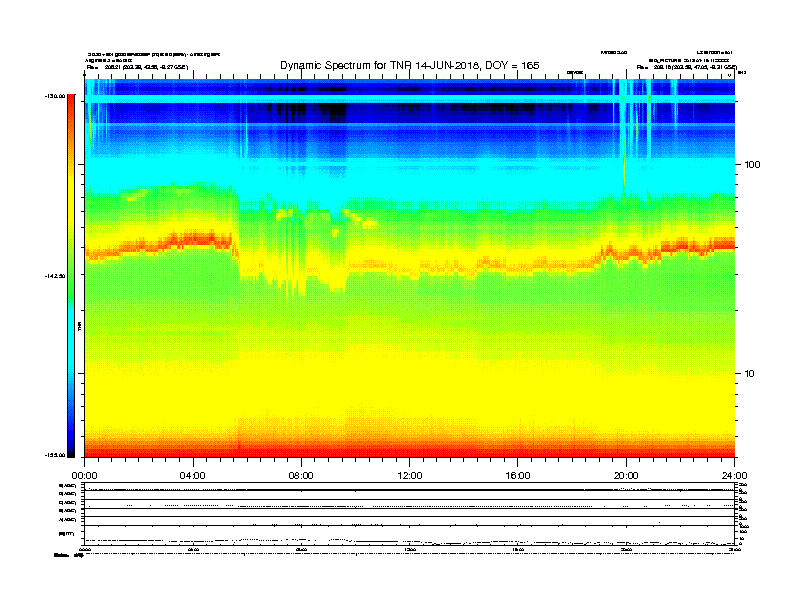Click the -142.50 colorbar label
The image size is (792, 612).
coord(55,276)
